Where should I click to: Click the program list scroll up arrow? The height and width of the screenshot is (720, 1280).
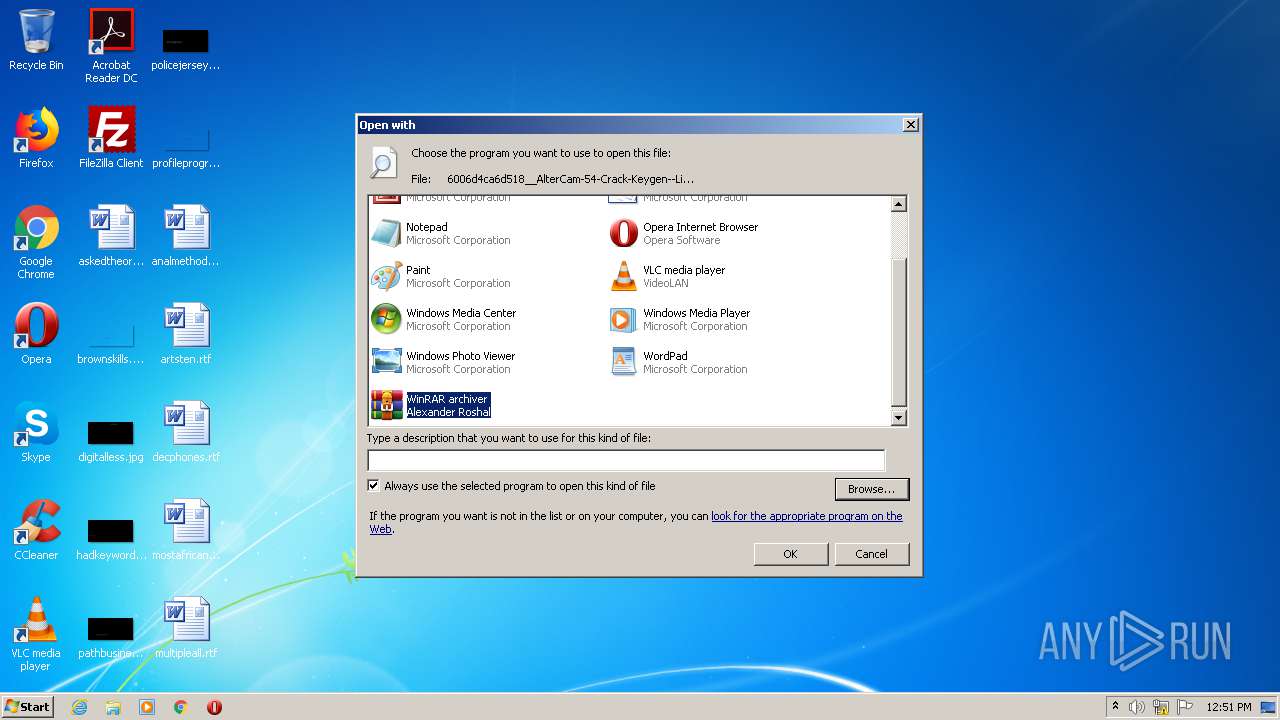coord(898,204)
